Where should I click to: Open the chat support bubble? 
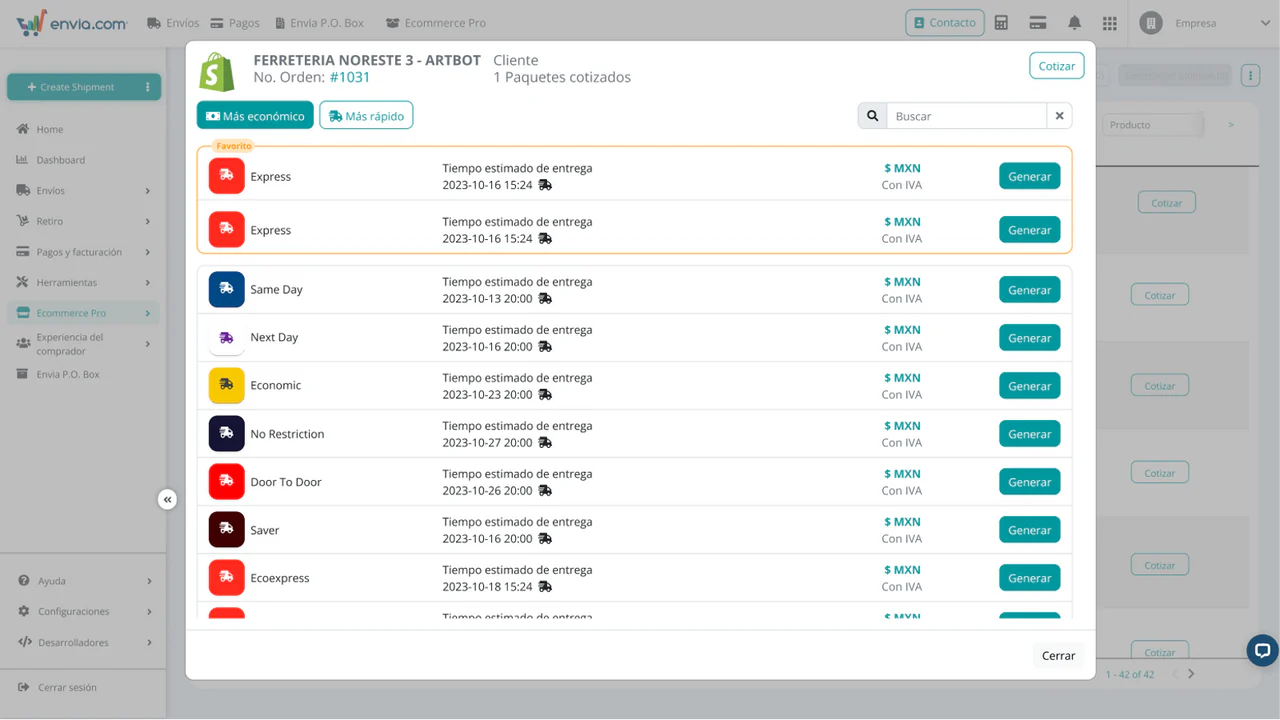pos(1262,650)
